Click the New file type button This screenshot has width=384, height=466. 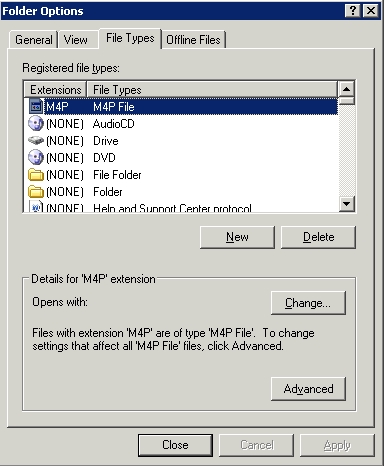237,237
